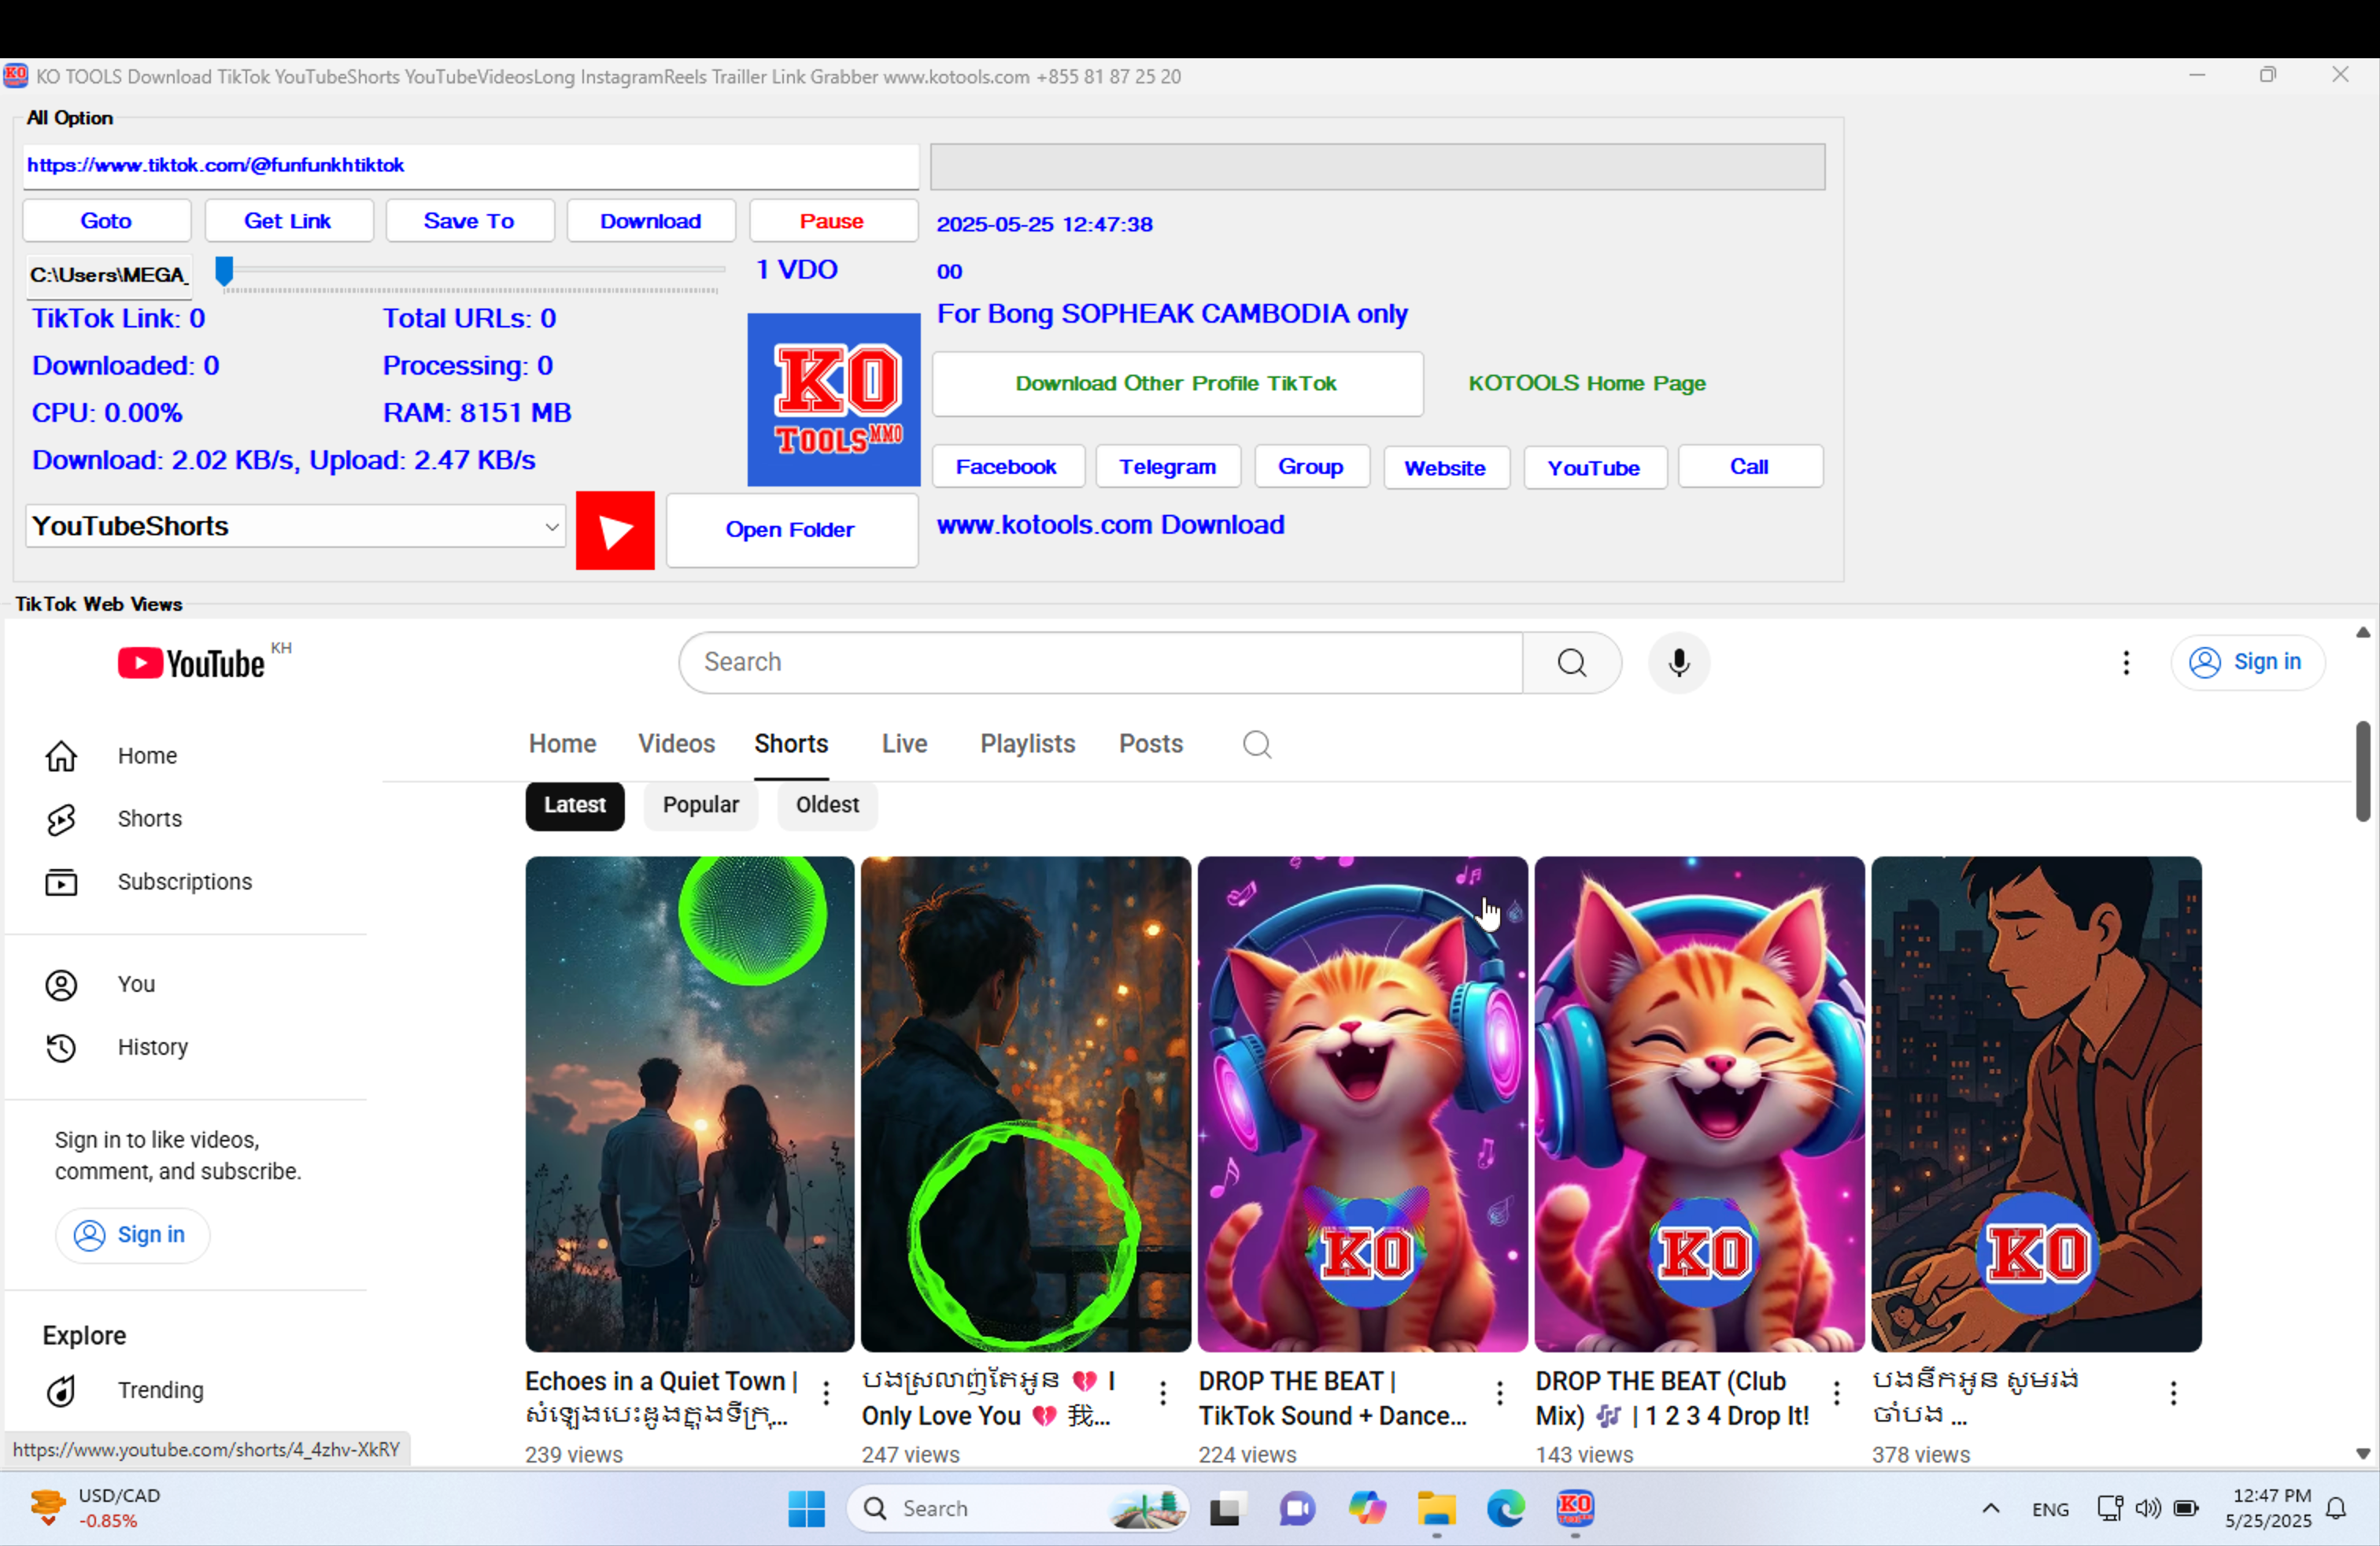
Task: Click the www.kotools.com Download link
Action: pos(1111,525)
